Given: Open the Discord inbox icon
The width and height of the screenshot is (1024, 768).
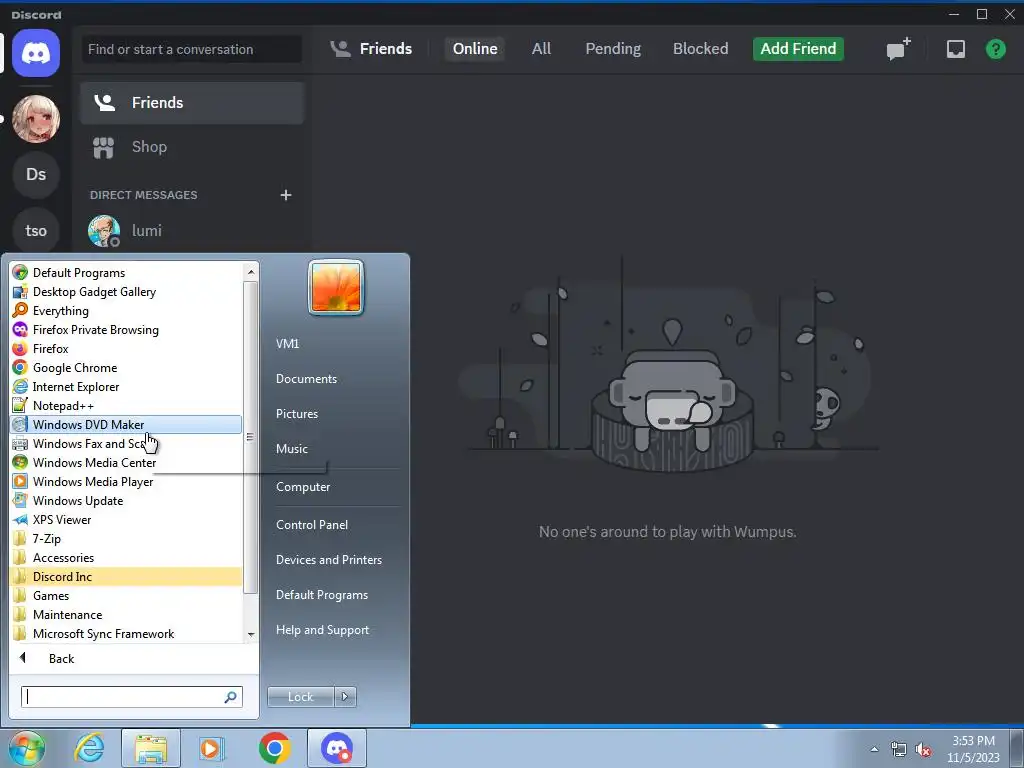Looking at the screenshot, I should click(x=955, y=49).
